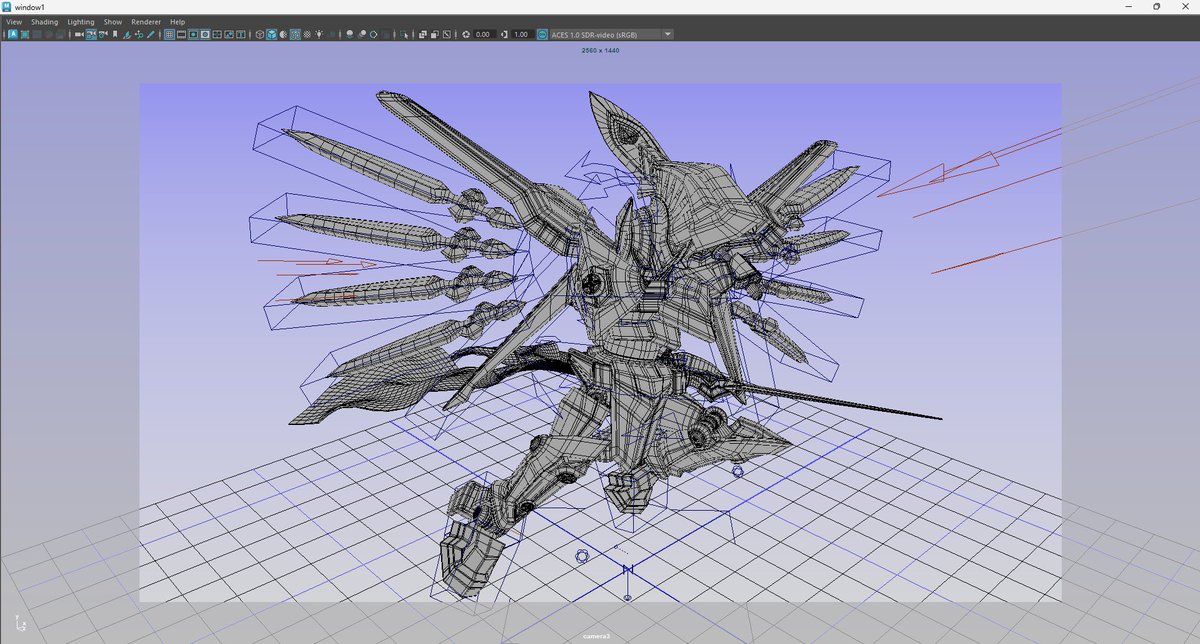Open the ACES 1.0 SDR-video view transform dropdown
The image size is (1200, 644).
point(612,34)
